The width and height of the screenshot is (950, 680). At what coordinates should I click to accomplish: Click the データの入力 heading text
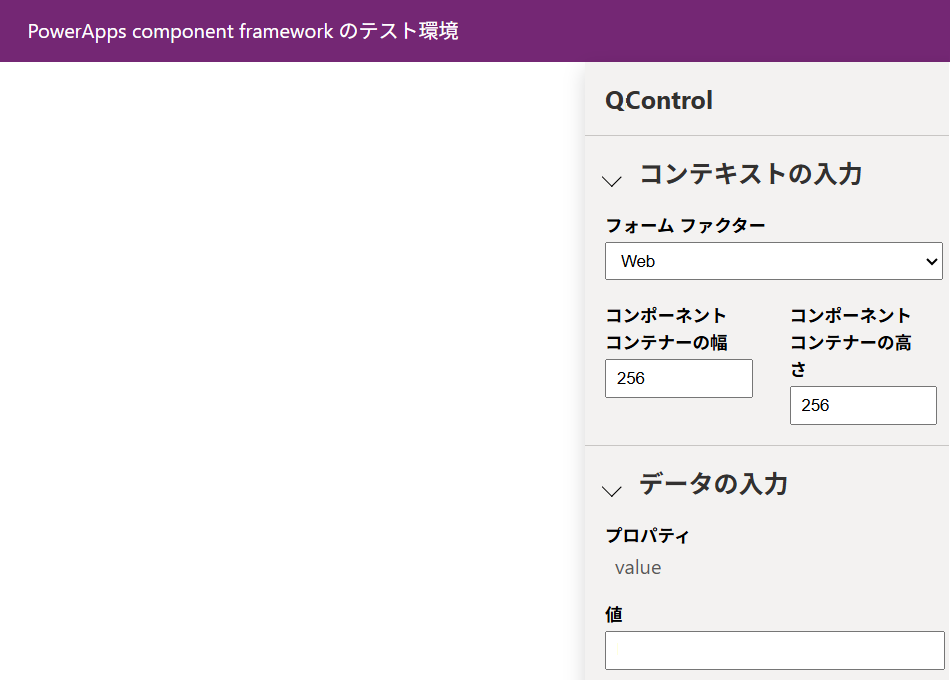tap(714, 484)
